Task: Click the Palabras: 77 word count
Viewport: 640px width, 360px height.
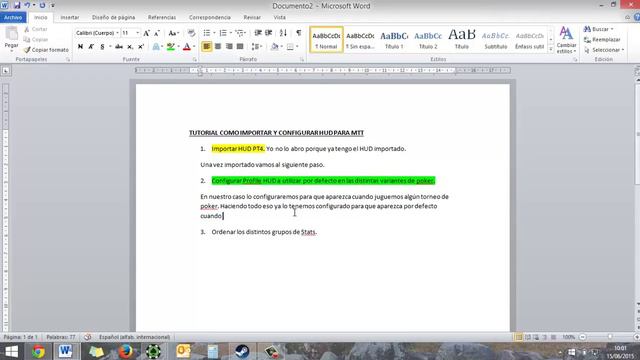Action: tap(61, 337)
